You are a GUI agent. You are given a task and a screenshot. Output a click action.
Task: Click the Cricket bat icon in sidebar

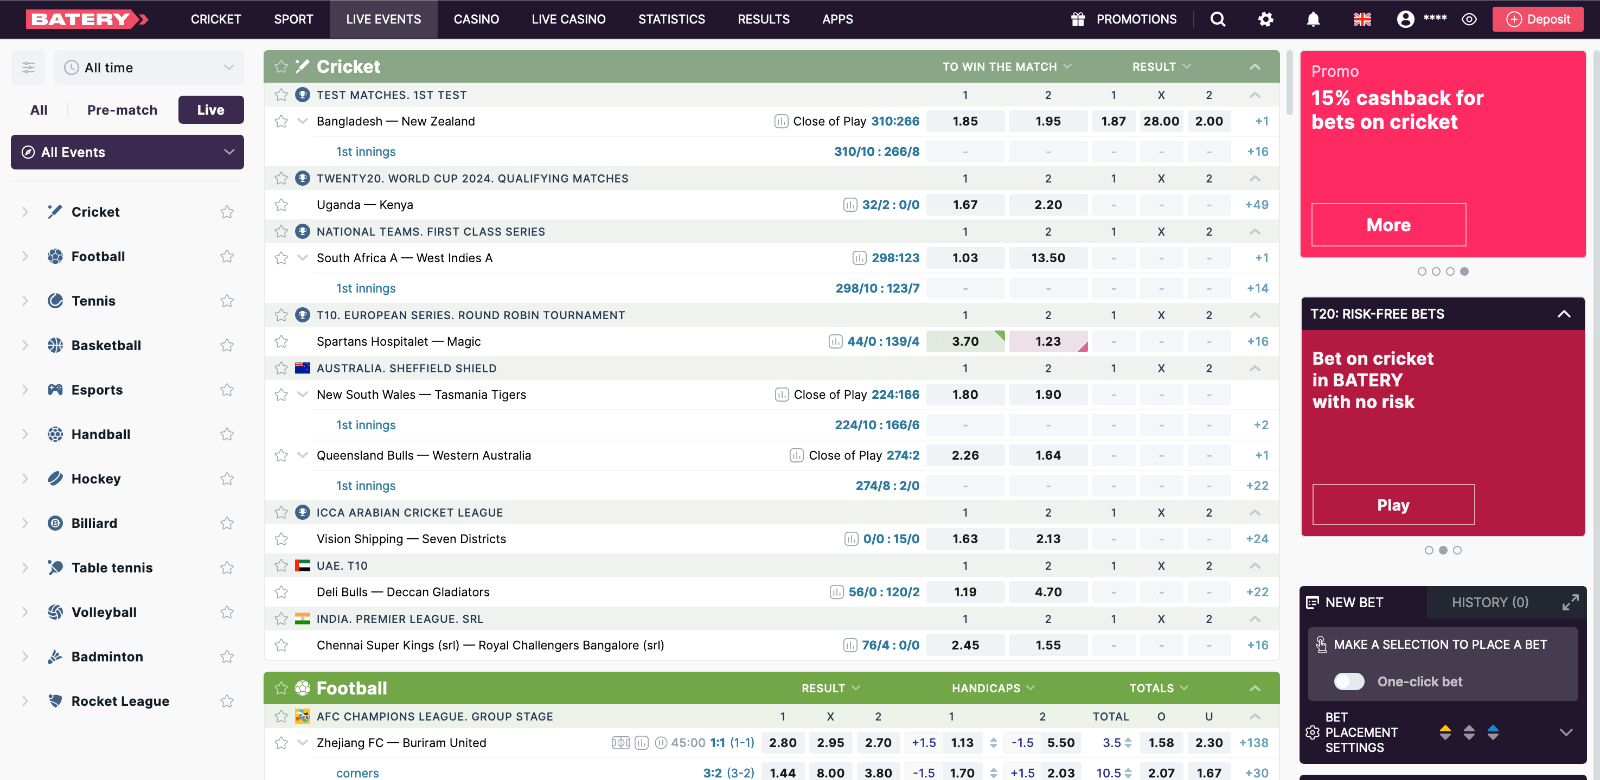[55, 212]
